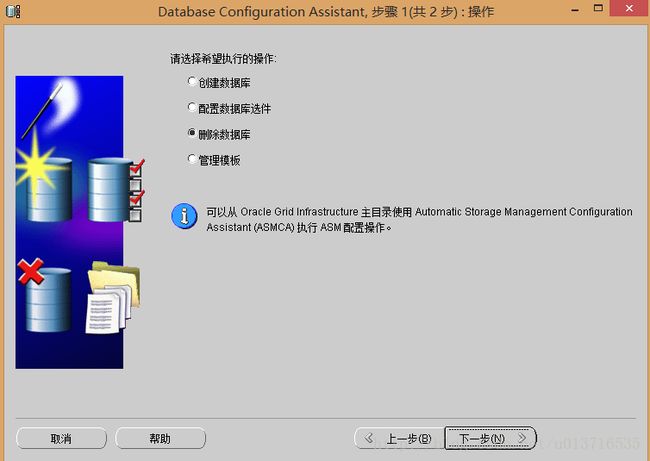Click the wizard side panel illustration
The image size is (650, 461).
(x=78, y=222)
